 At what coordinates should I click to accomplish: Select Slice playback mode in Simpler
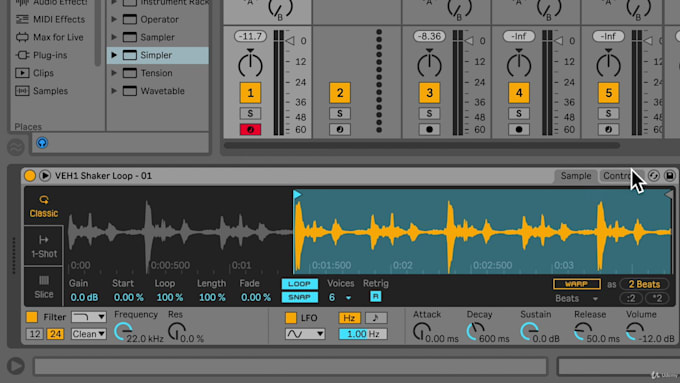coord(43,286)
